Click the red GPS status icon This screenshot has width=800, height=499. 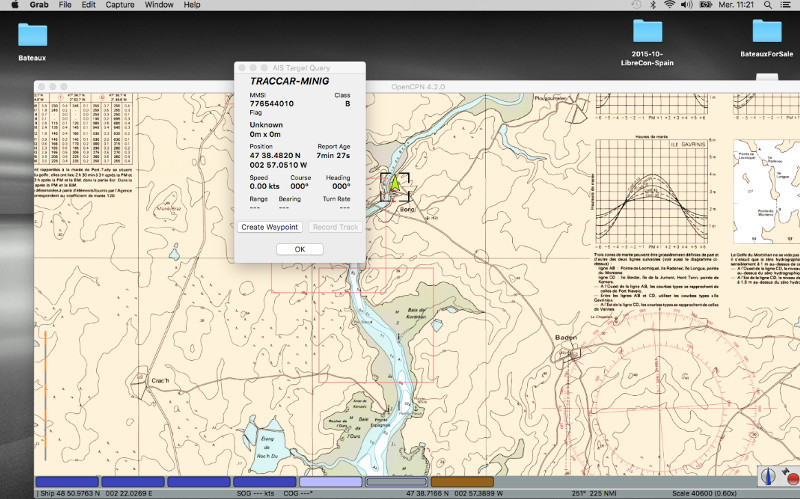(x=791, y=477)
